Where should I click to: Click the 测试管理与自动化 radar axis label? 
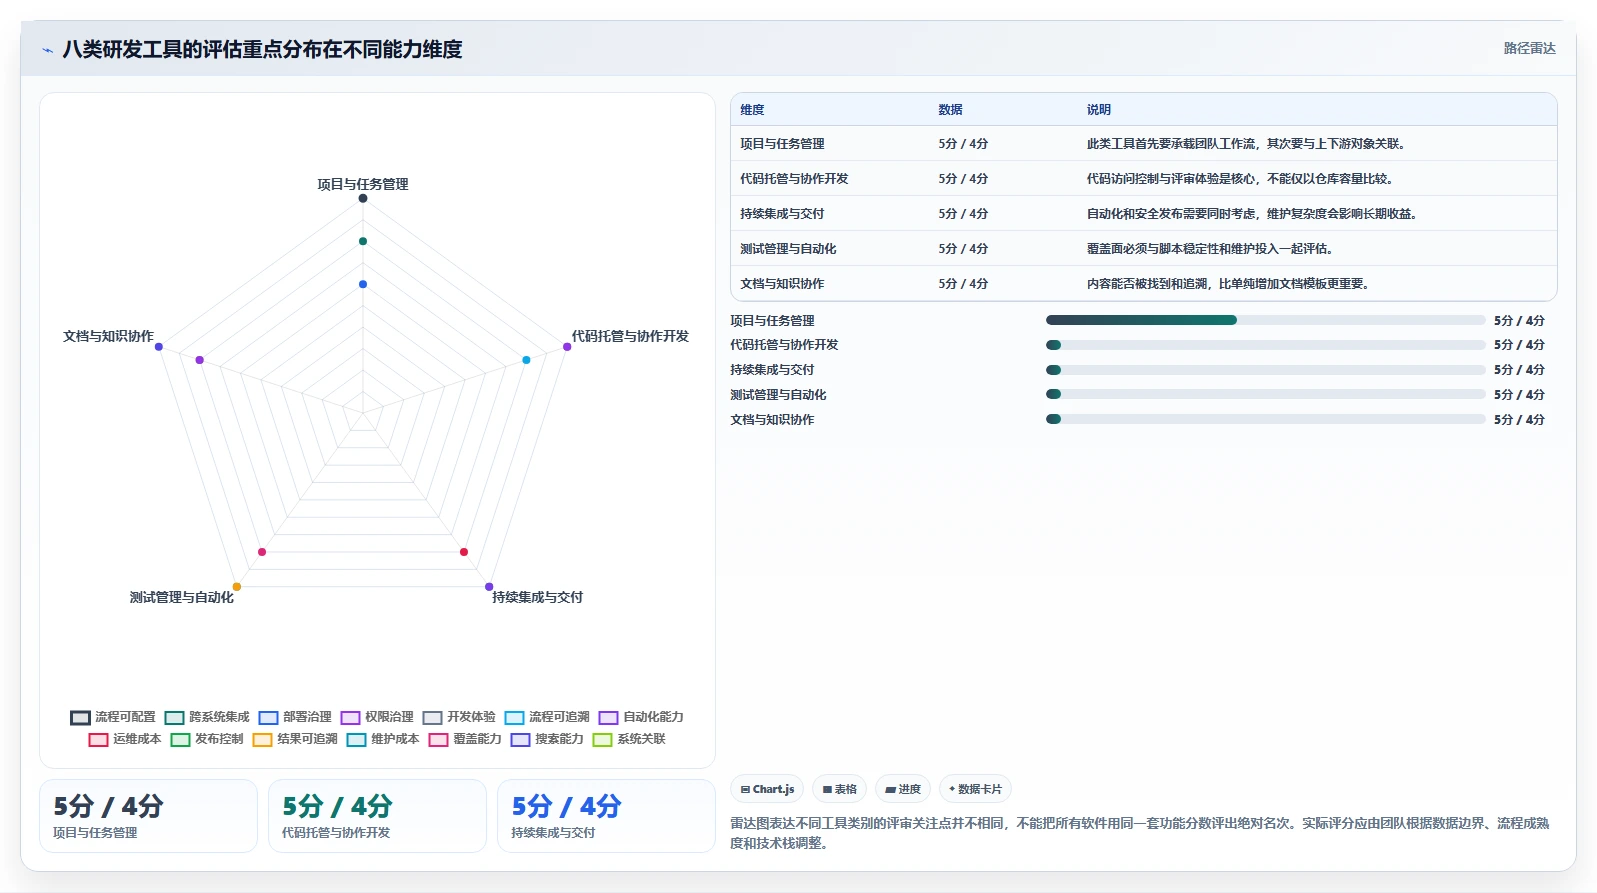(x=181, y=597)
